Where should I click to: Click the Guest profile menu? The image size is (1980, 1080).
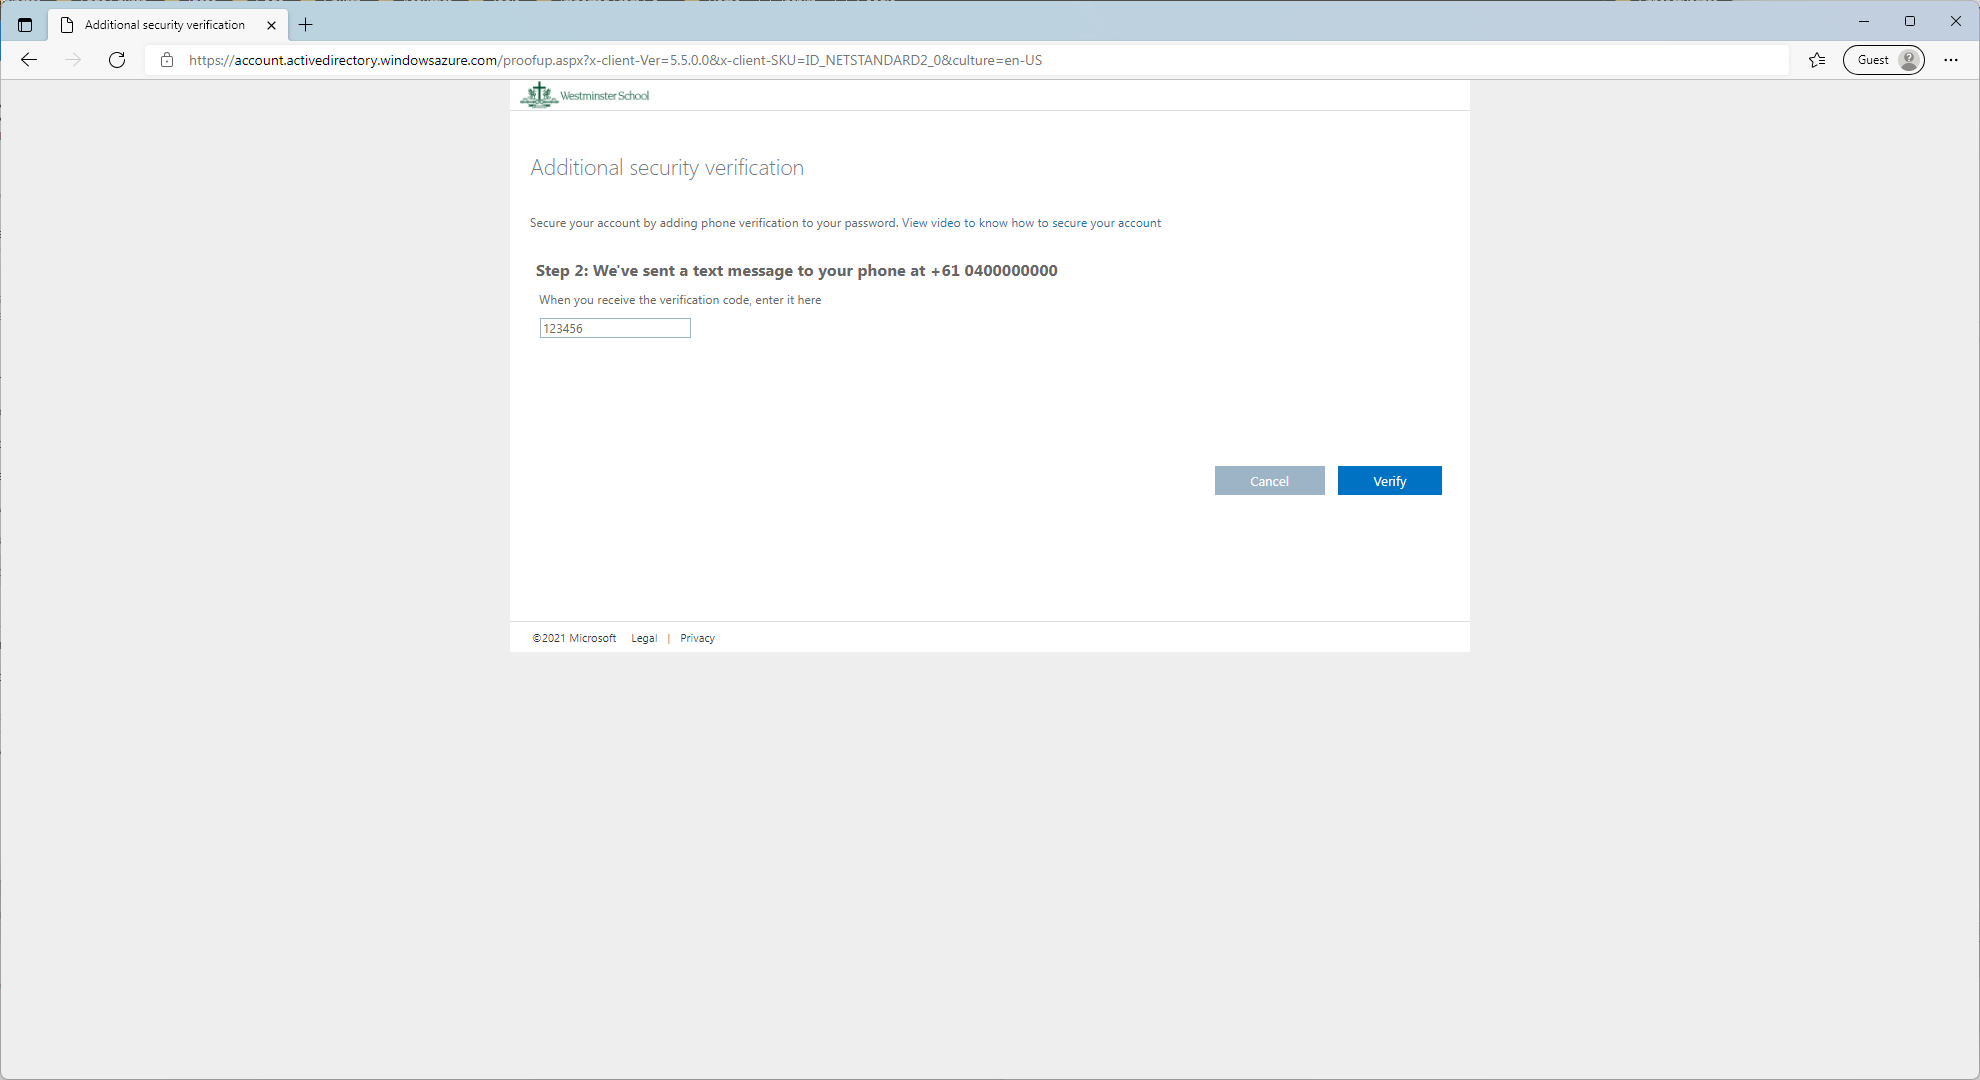[1883, 60]
